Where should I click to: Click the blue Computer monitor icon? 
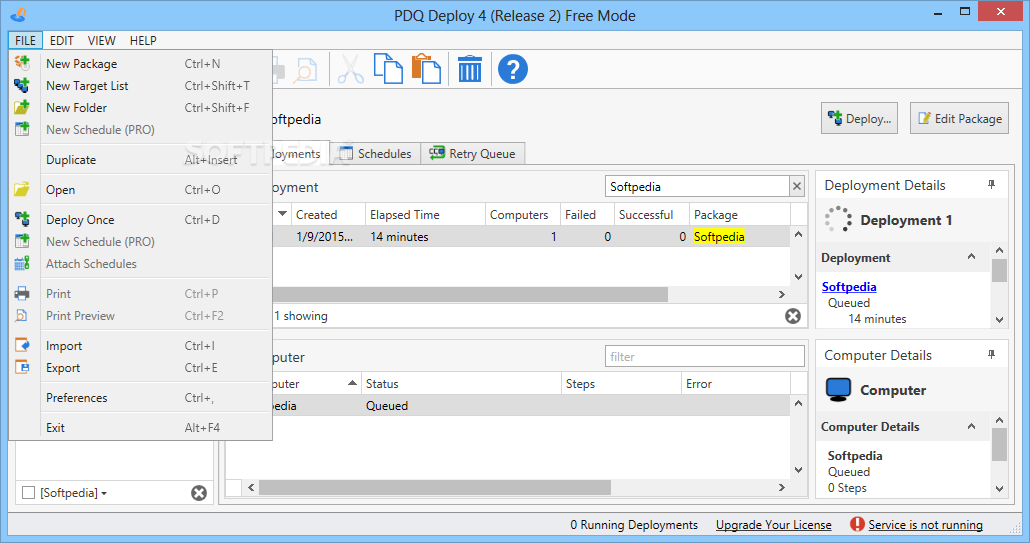[838, 389]
